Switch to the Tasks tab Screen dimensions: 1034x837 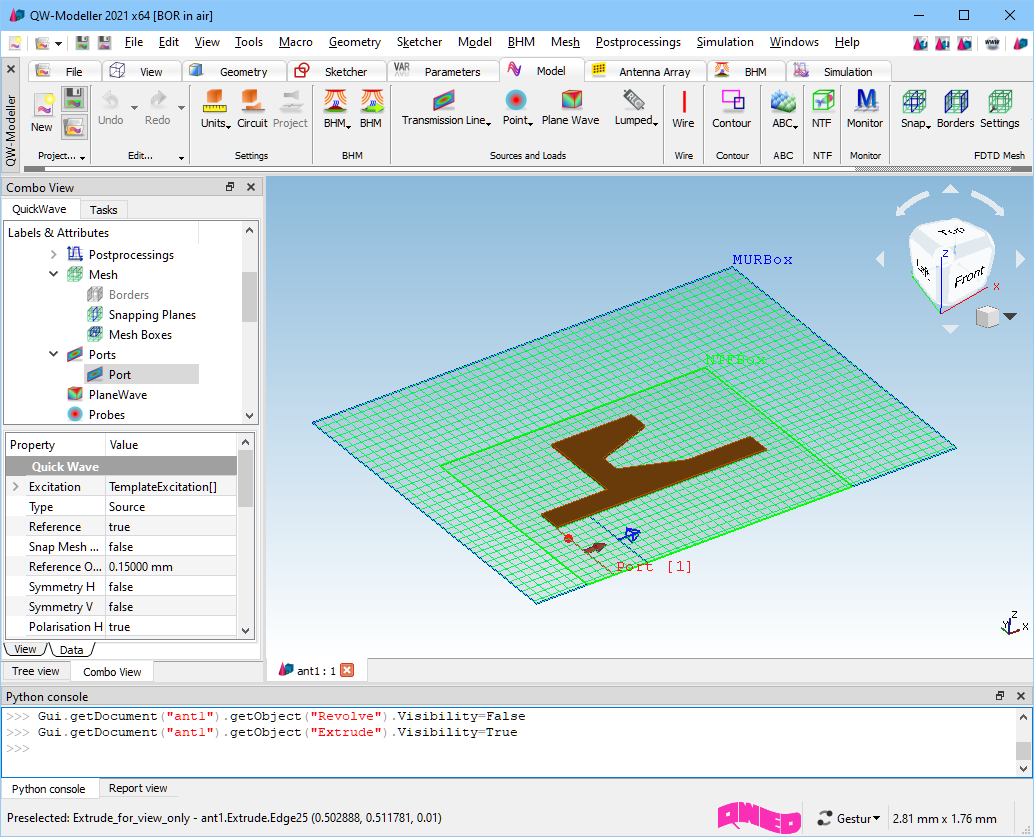[103, 210]
